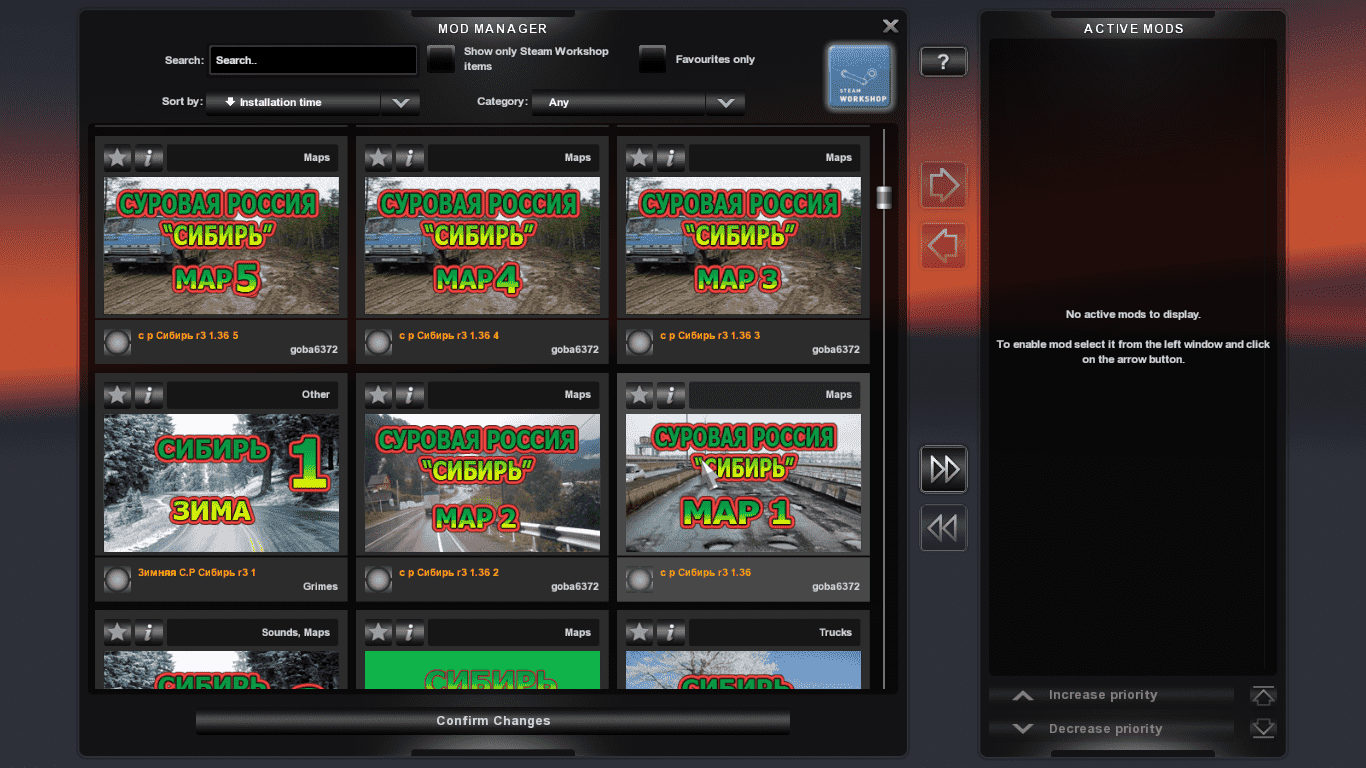Image resolution: width=1366 pixels, height=768 pixels.
Task: Select the 'СИБИРЬ 1 ЗИМА' thumbnail
Action: click(221, 483)
